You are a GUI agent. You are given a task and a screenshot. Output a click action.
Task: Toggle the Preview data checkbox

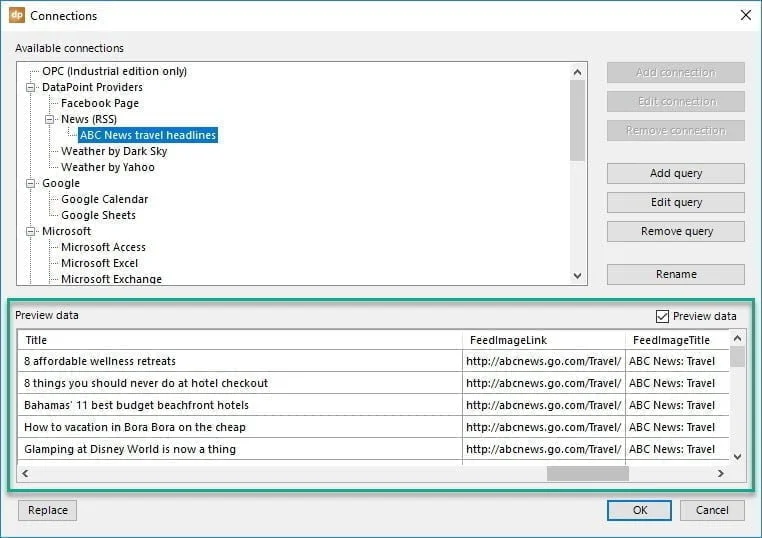(662, 316)
